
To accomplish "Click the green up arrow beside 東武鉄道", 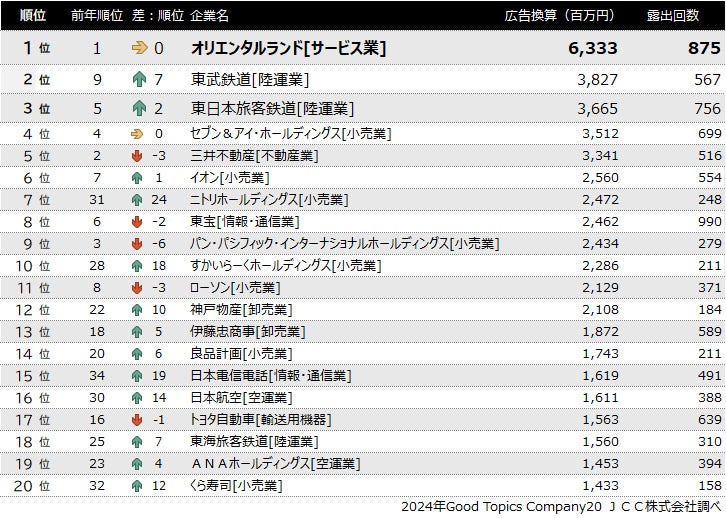I will click(x=139, y=79).
